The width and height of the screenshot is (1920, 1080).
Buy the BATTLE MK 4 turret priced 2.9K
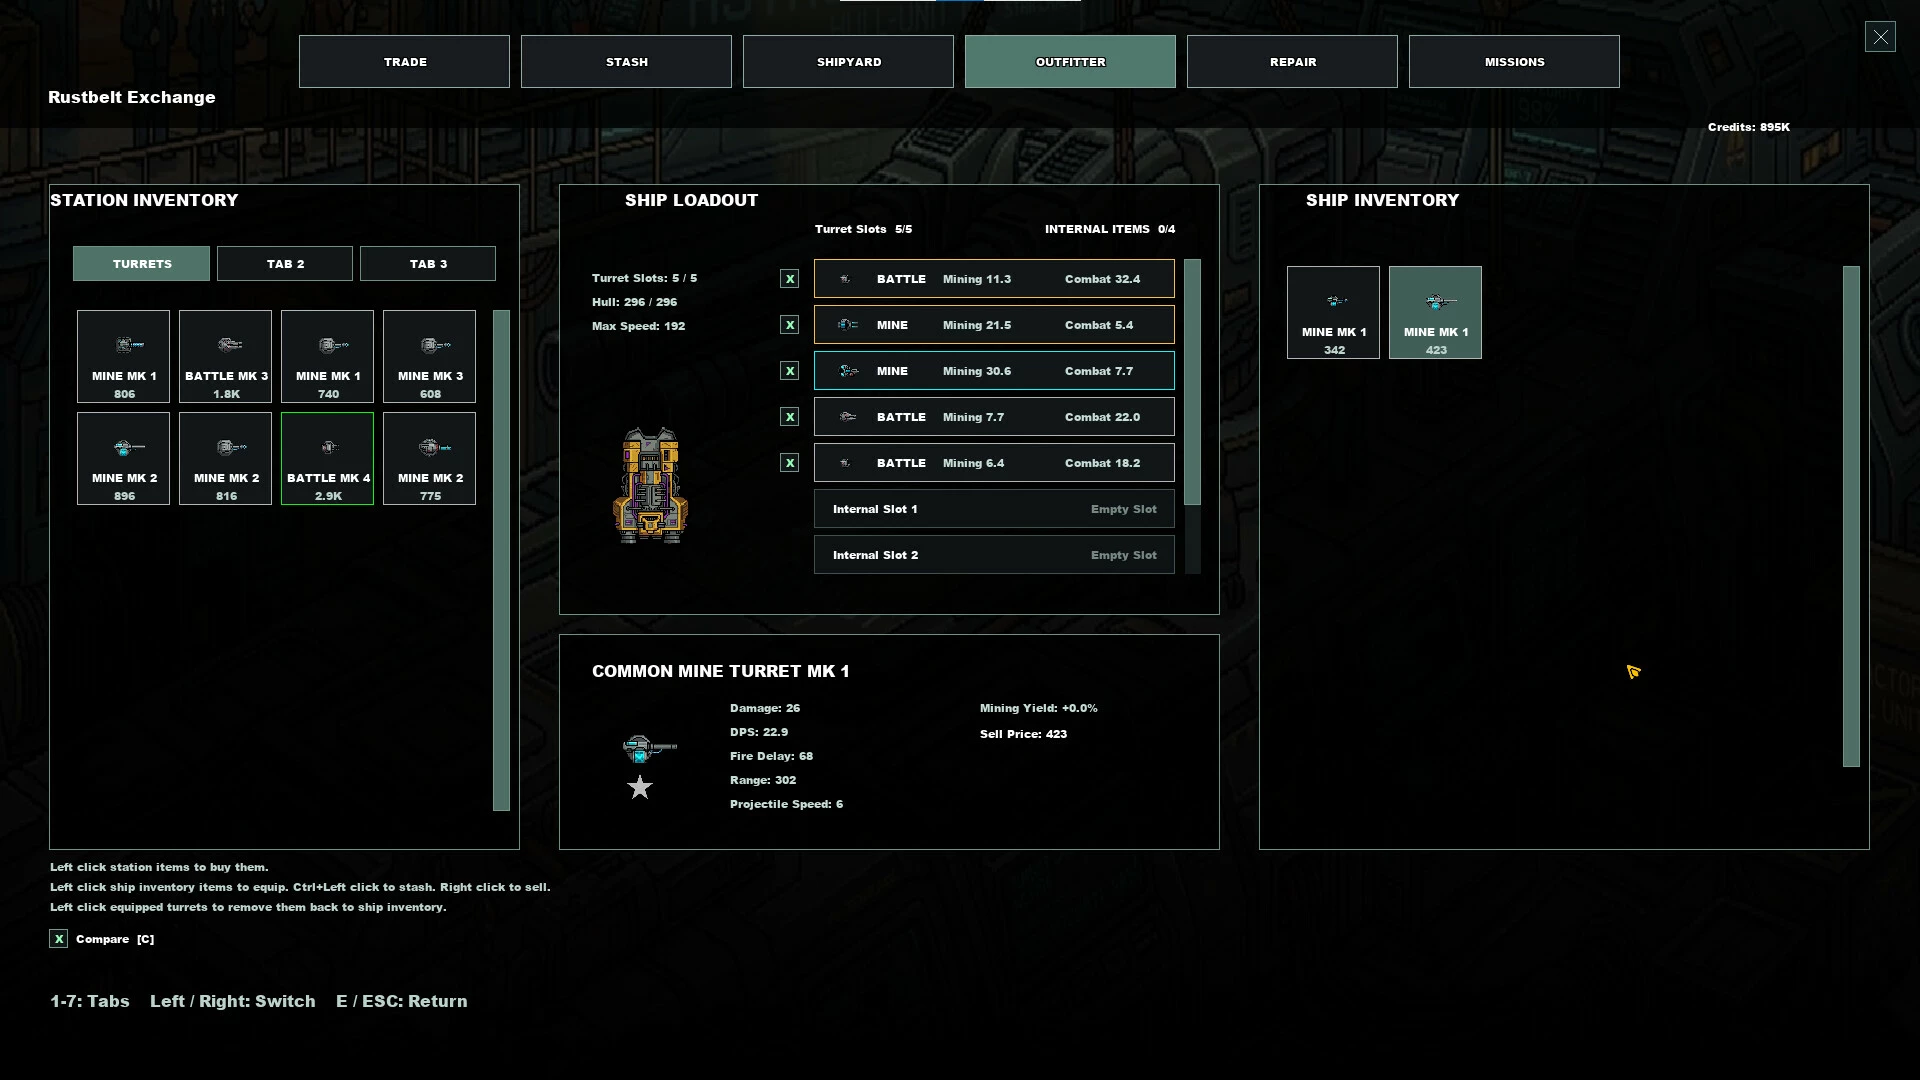(x=327, y=458)
